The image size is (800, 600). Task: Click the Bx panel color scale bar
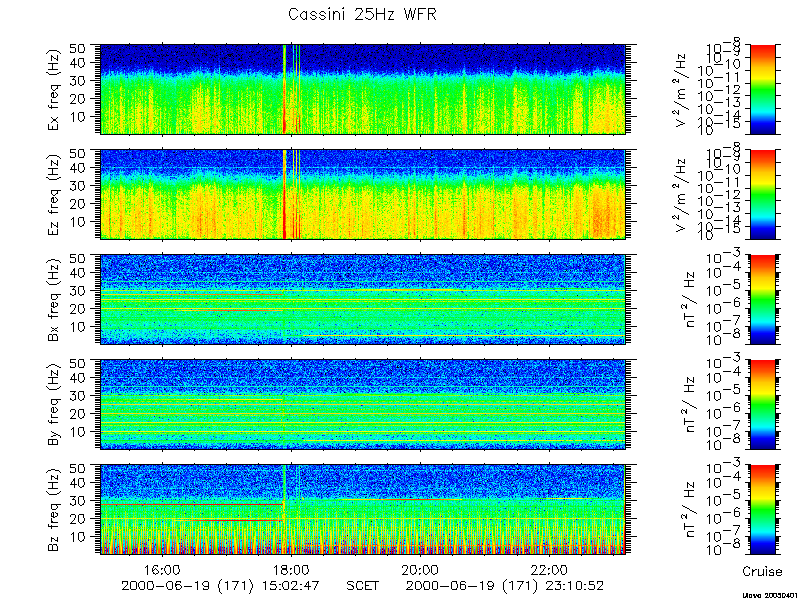[x=762, y=299]
